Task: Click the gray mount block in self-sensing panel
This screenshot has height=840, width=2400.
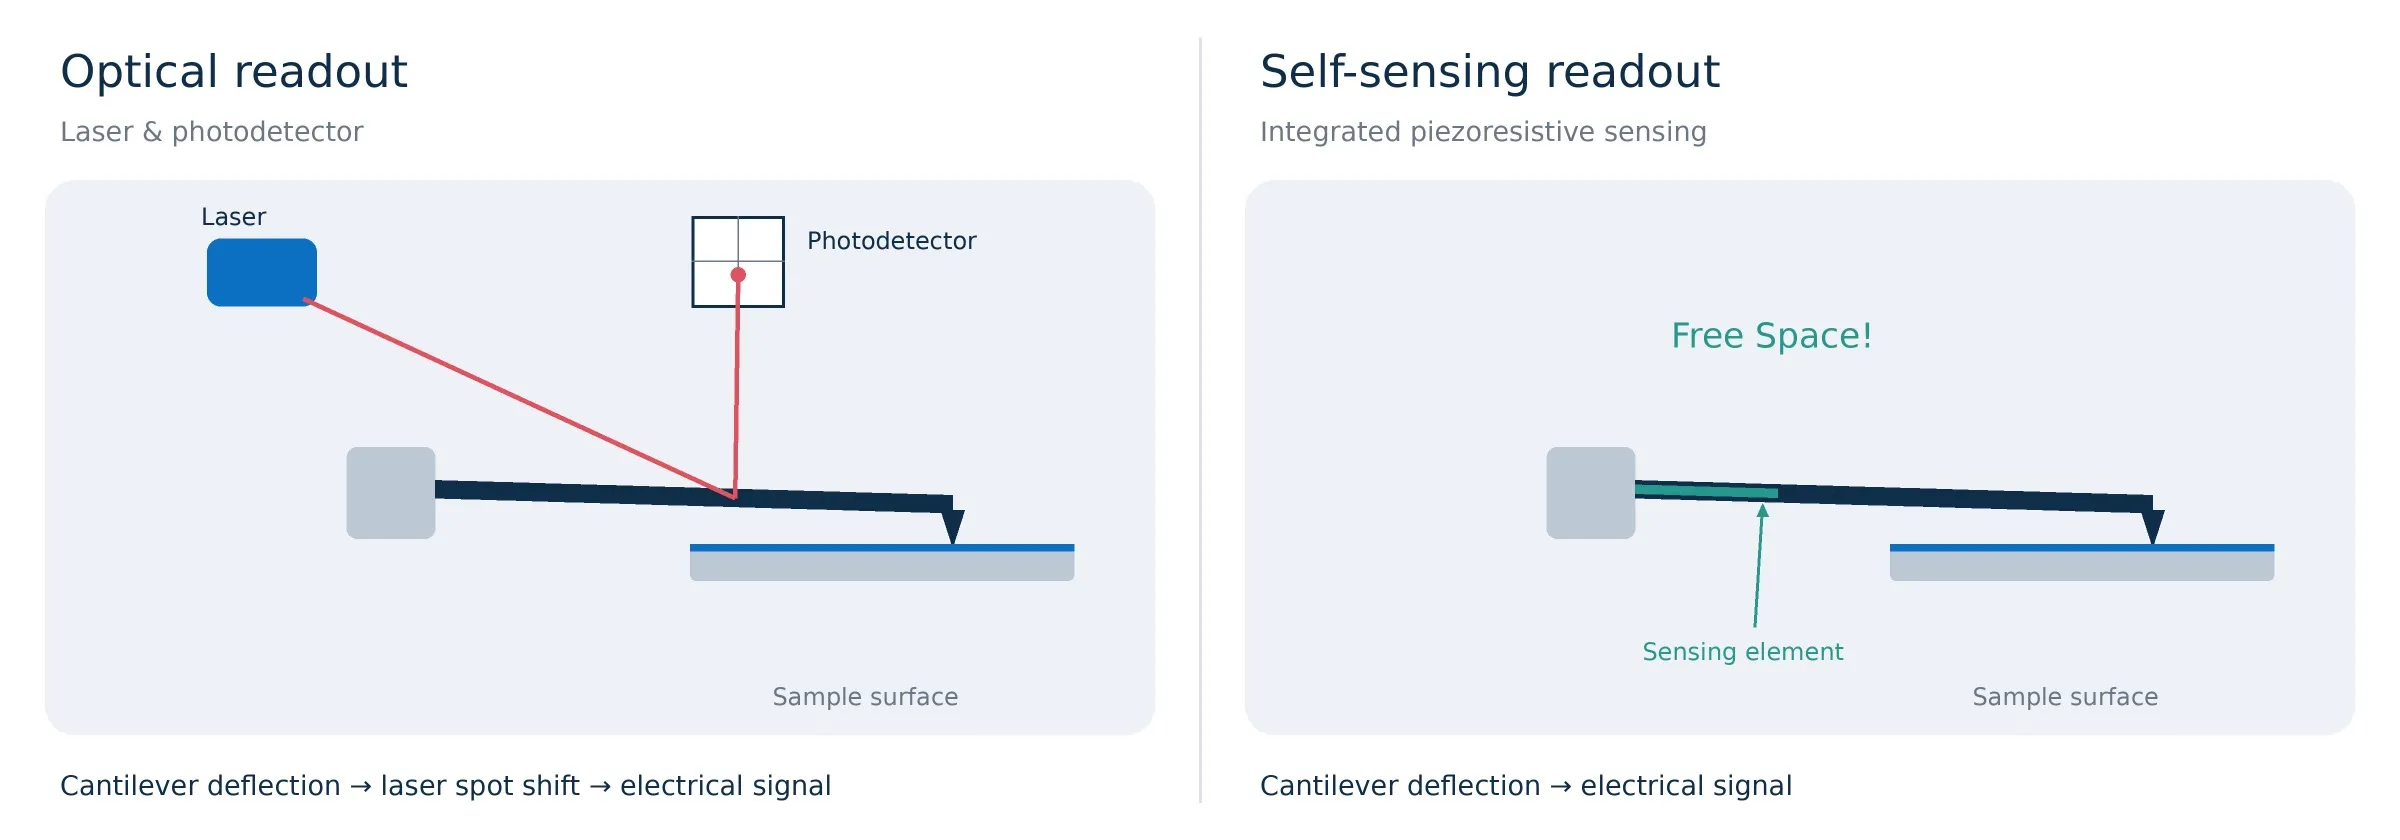Action: tap(1591, 493)
